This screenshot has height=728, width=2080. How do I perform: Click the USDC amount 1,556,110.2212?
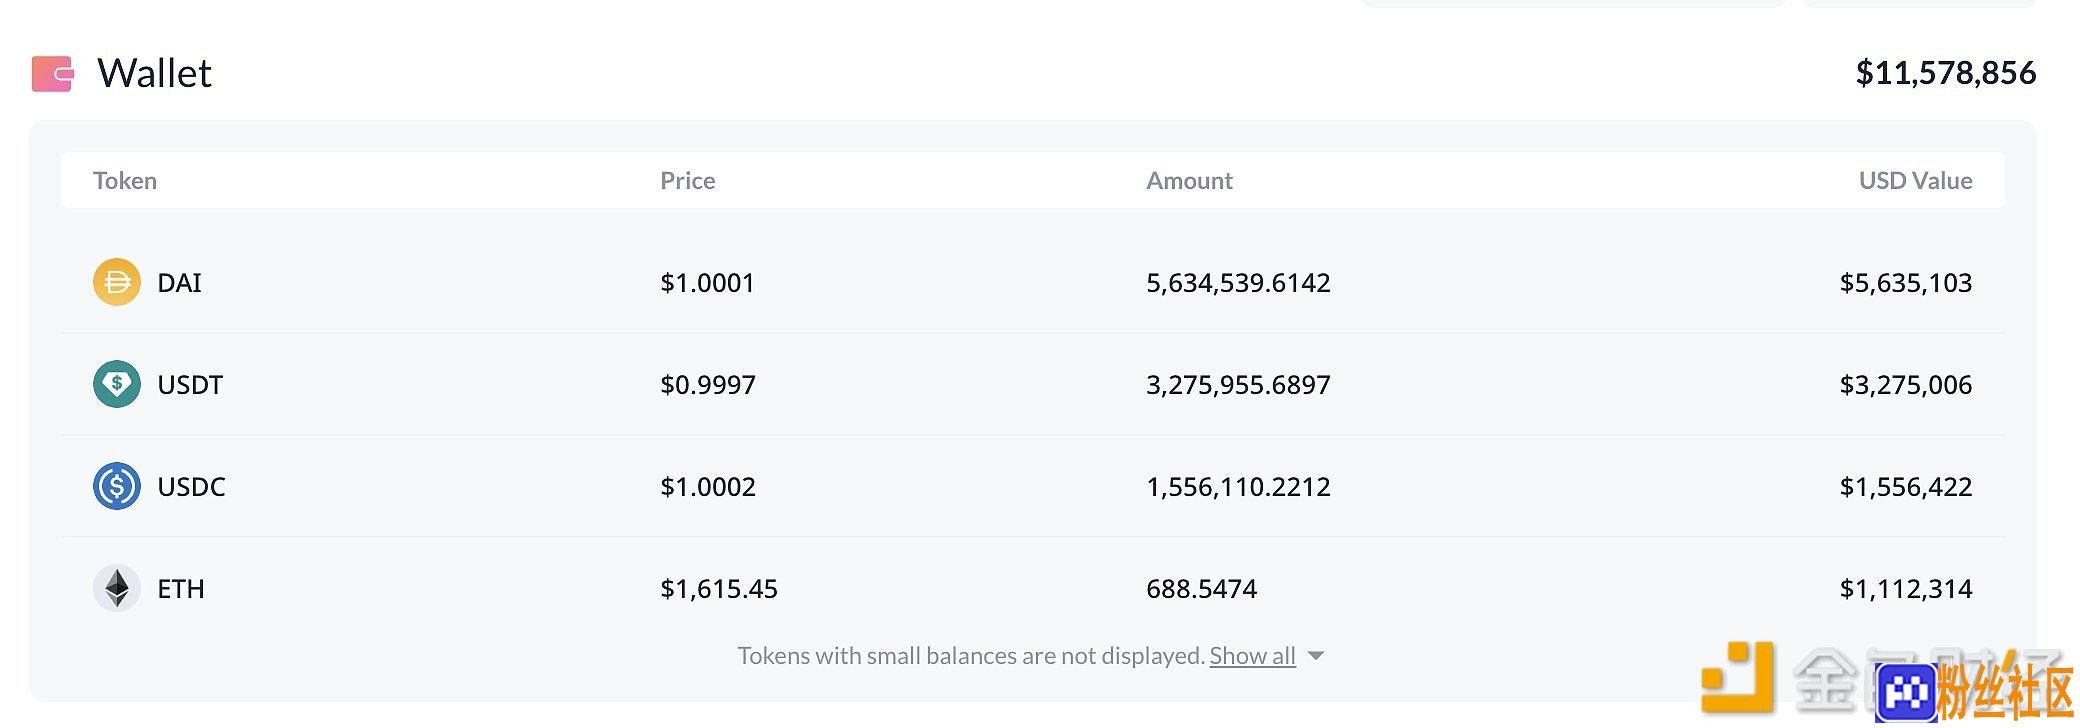pyautogui.click(x=1238, y=487)
